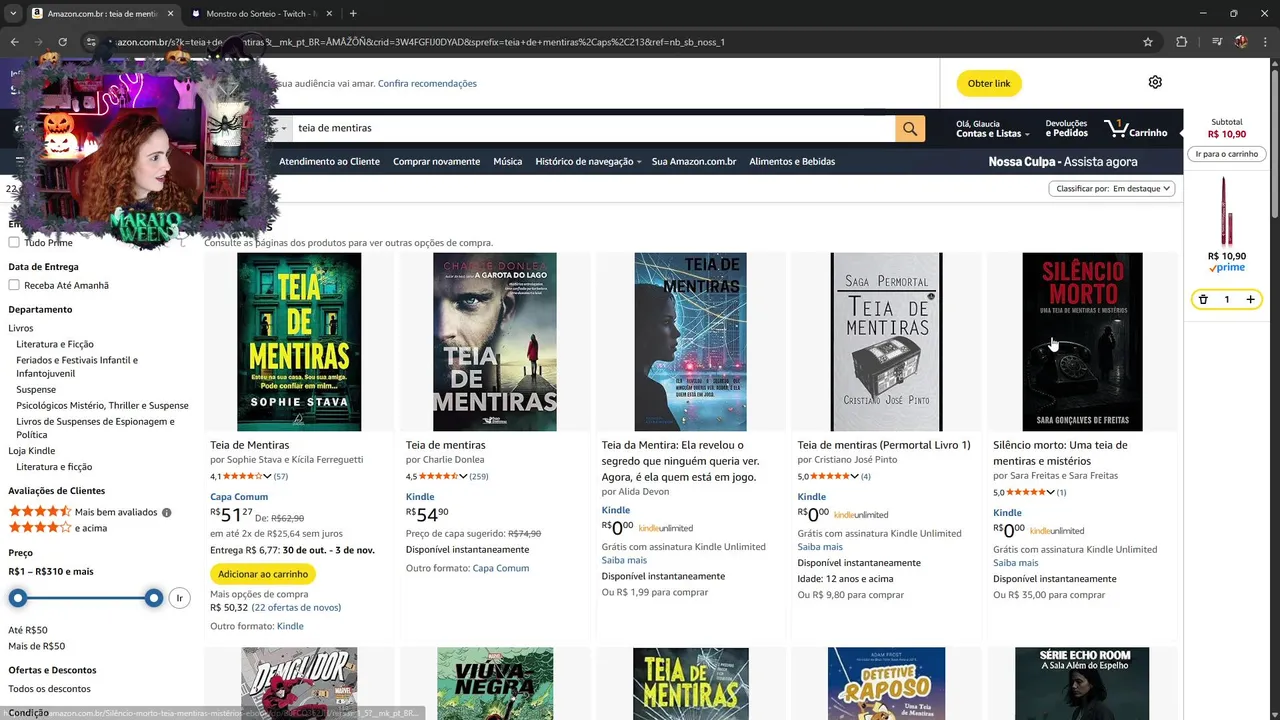Open the Carrinho cart icon

tap(1135, 128)
